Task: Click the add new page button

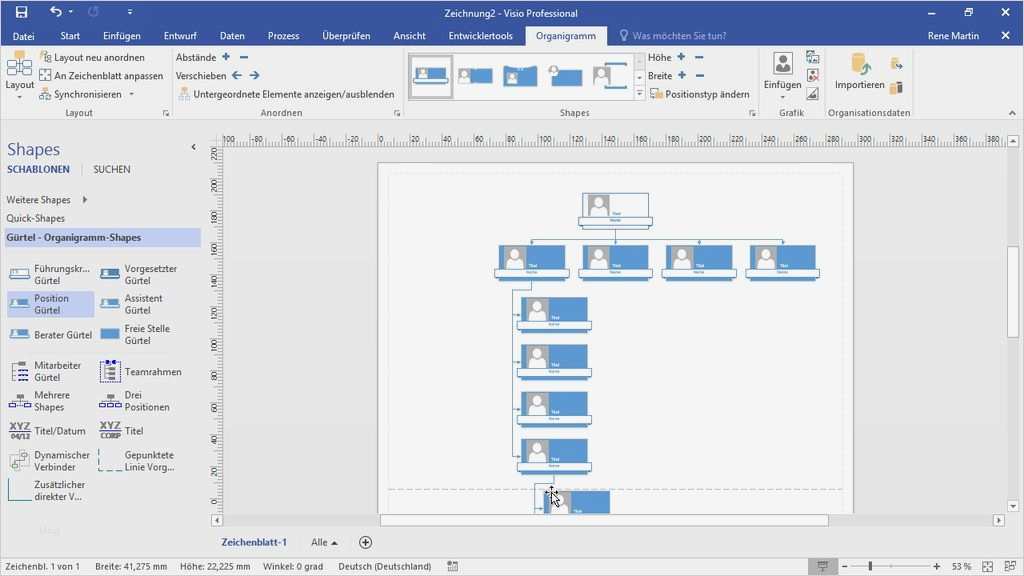Action: pos(365,541)
